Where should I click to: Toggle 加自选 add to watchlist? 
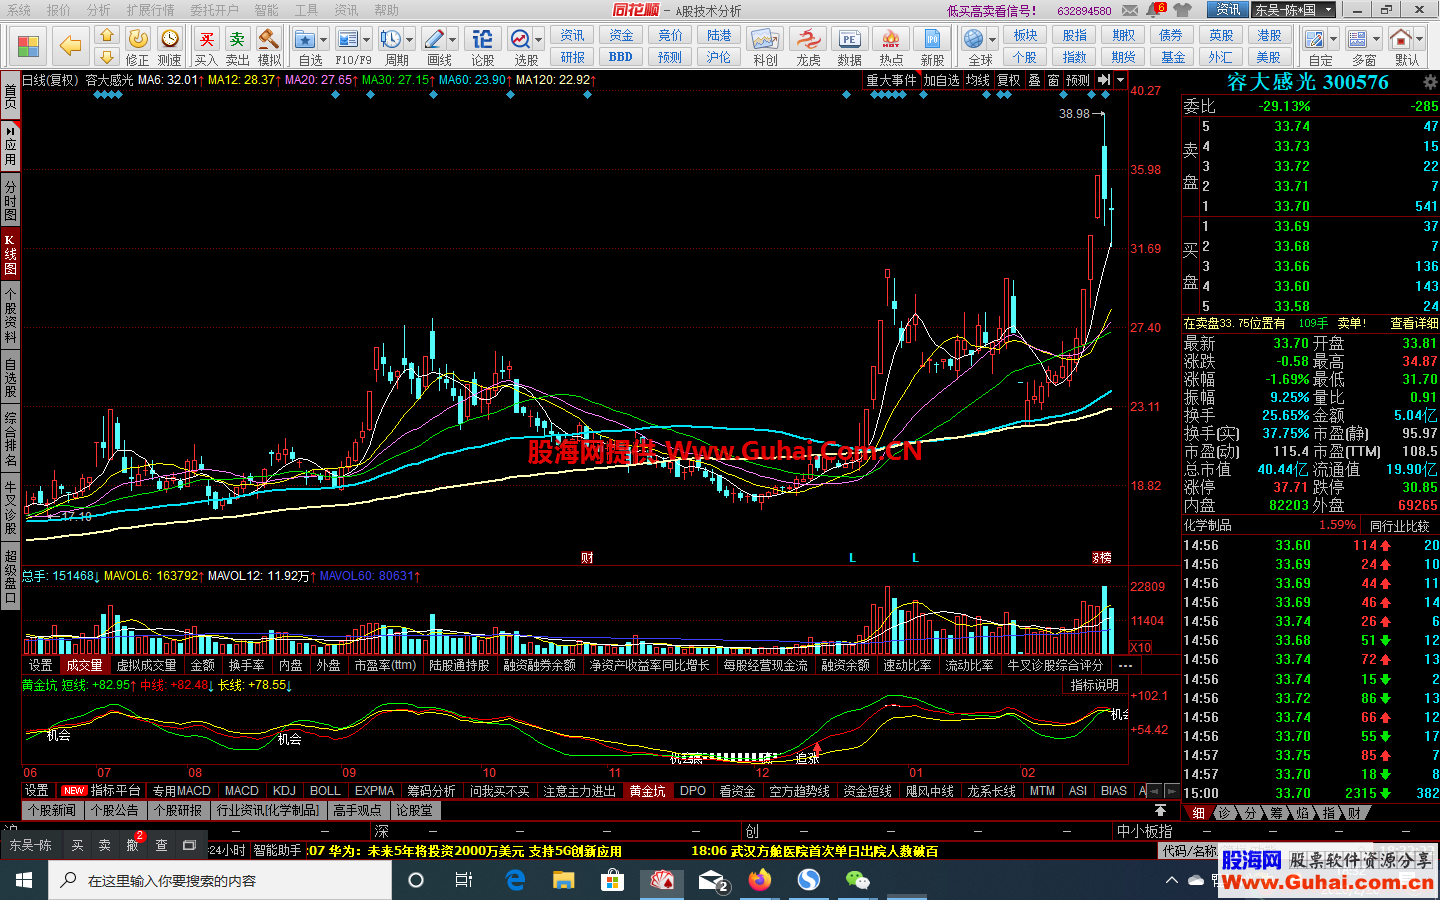point(941,80)
